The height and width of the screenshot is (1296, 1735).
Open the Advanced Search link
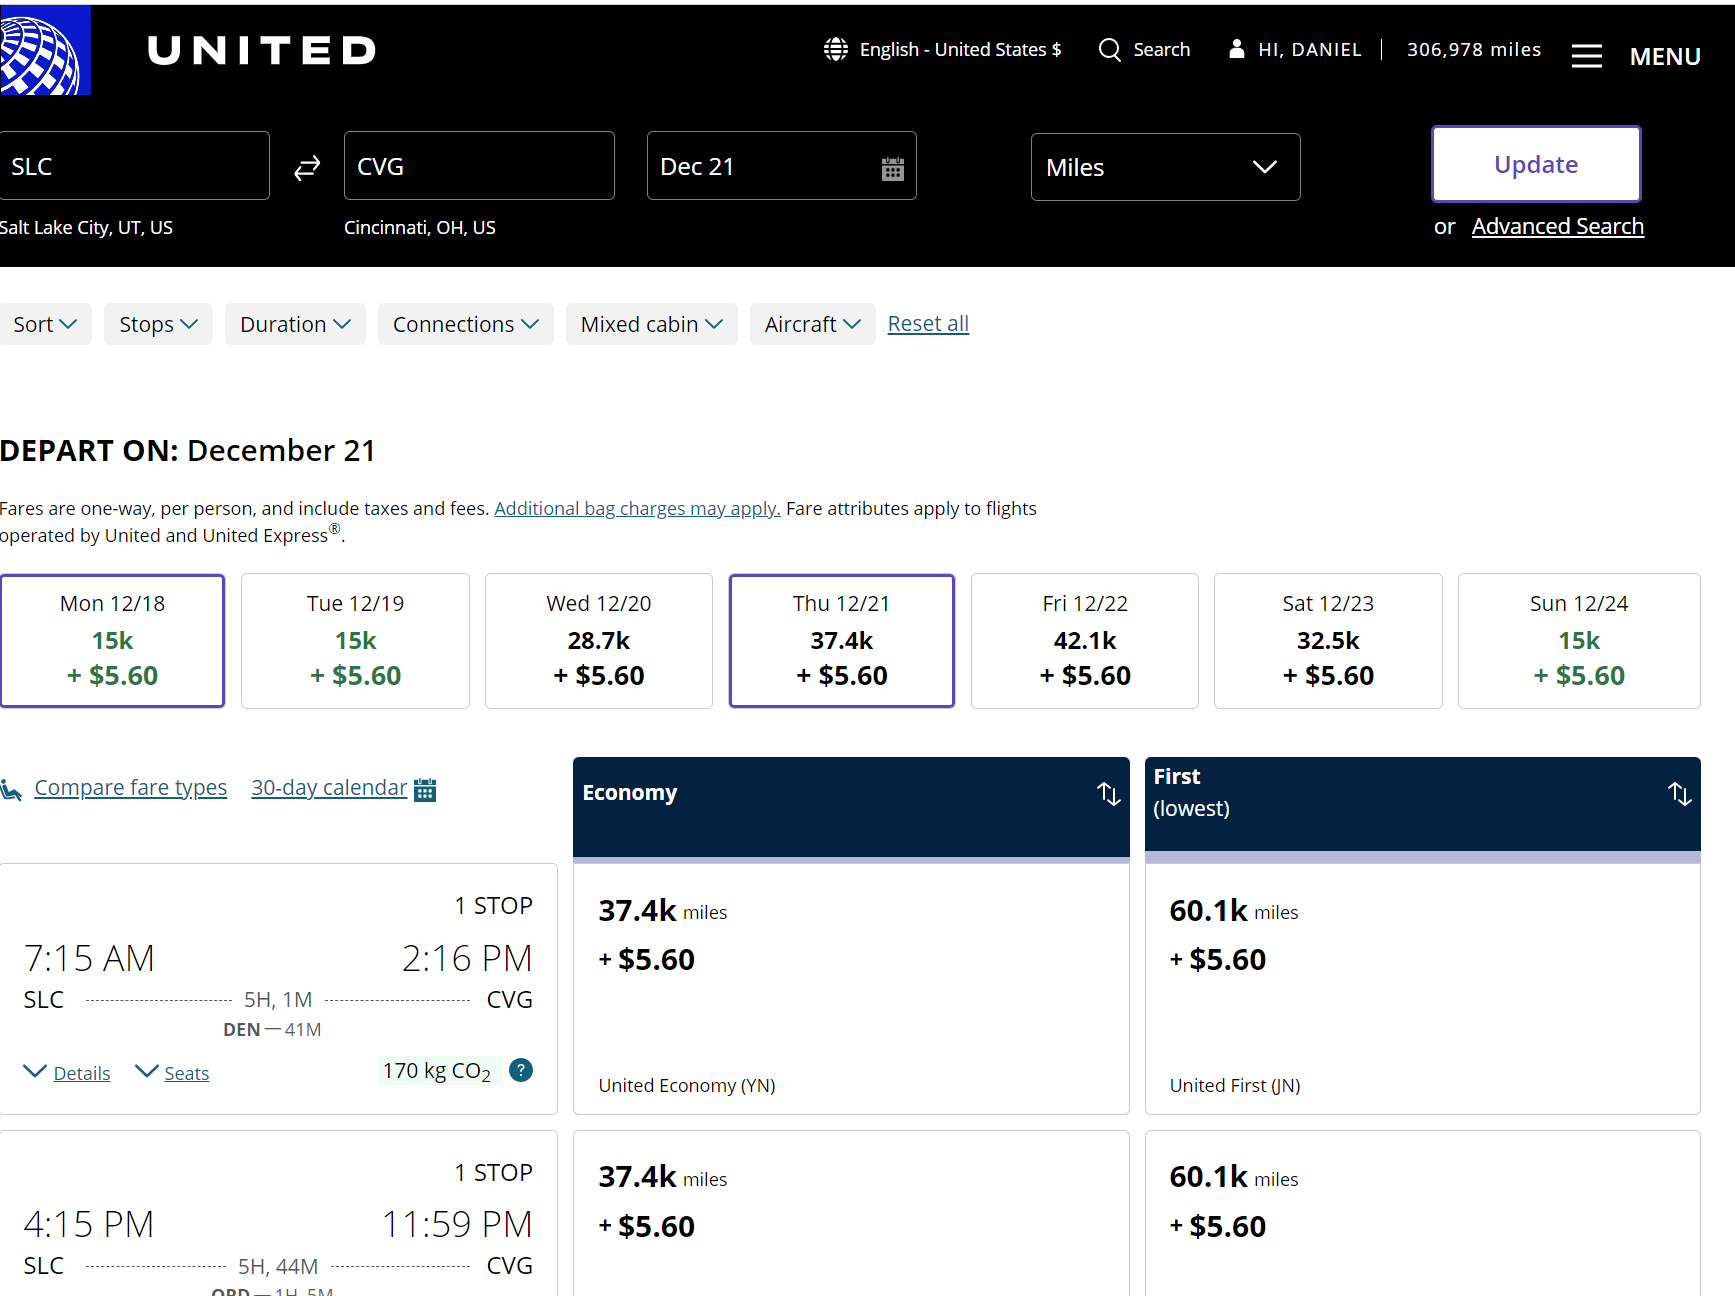coord(1557,227)
